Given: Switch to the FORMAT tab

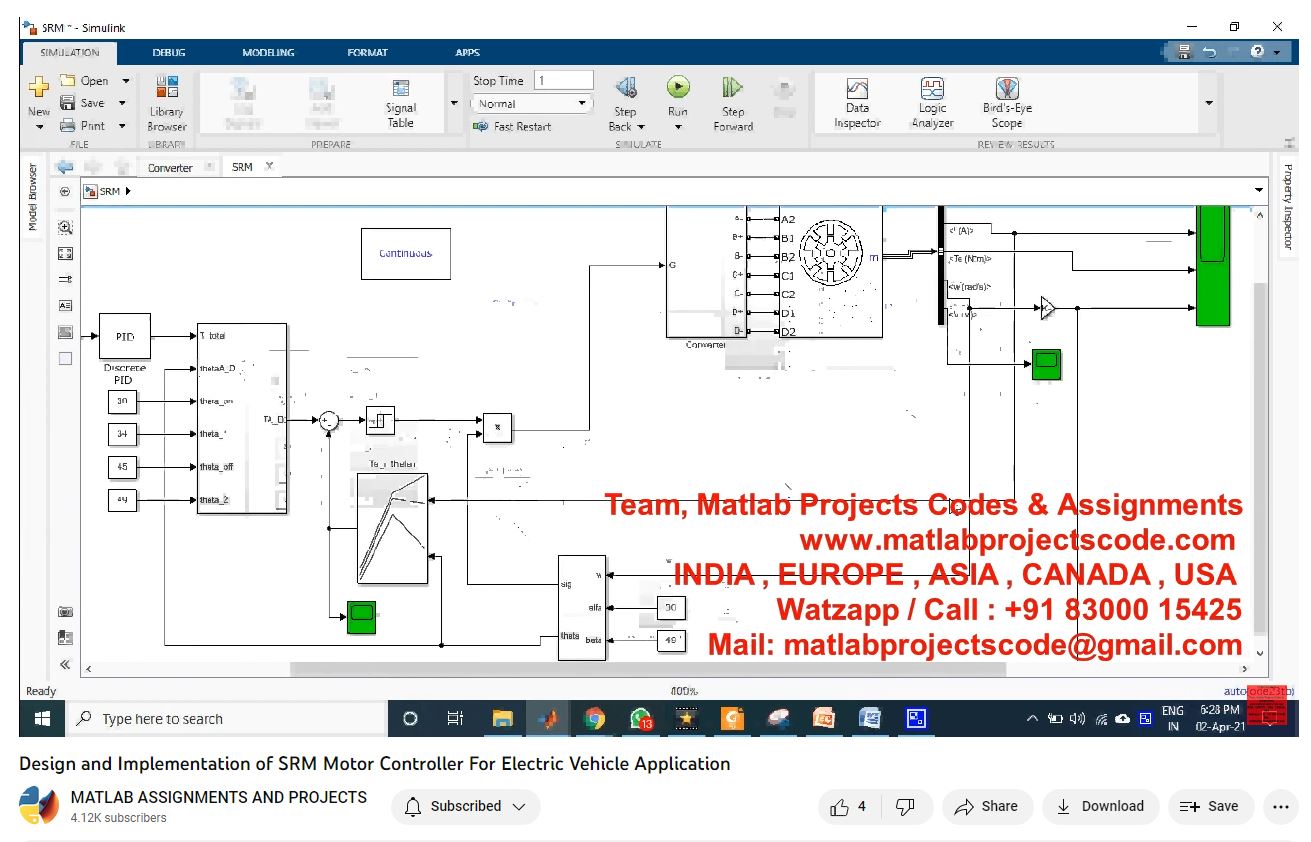Looking at the screenshot, I should coord(367,52).
